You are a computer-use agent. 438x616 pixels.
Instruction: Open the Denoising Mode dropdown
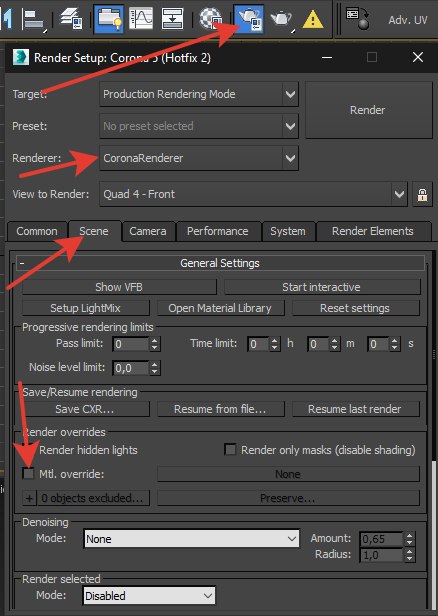click(x=191, y=539)
